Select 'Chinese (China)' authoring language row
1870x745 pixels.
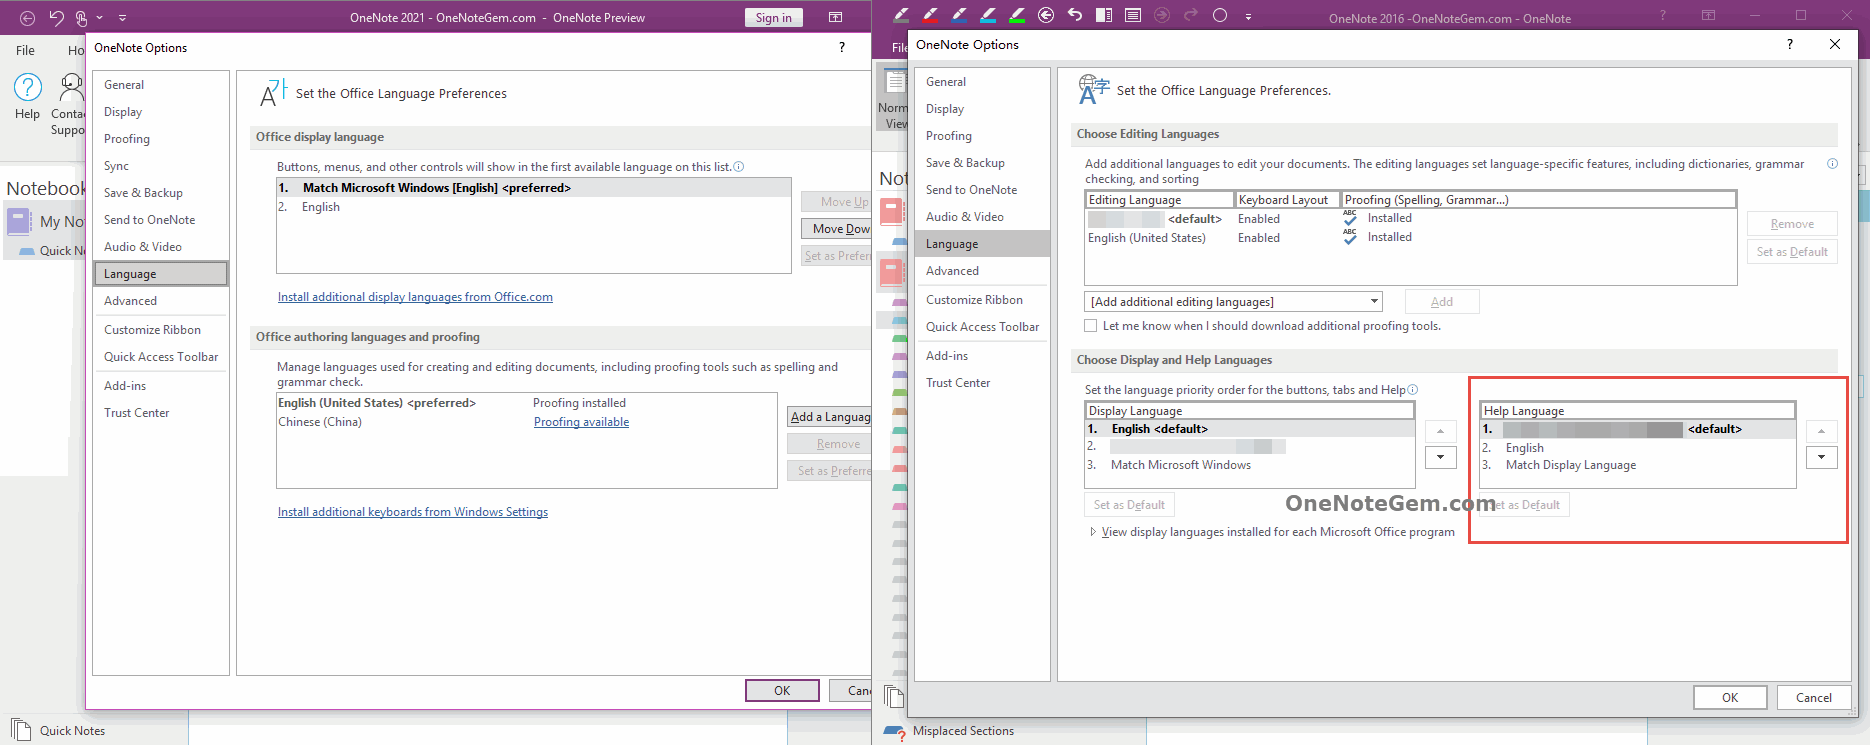pos(526,422)
